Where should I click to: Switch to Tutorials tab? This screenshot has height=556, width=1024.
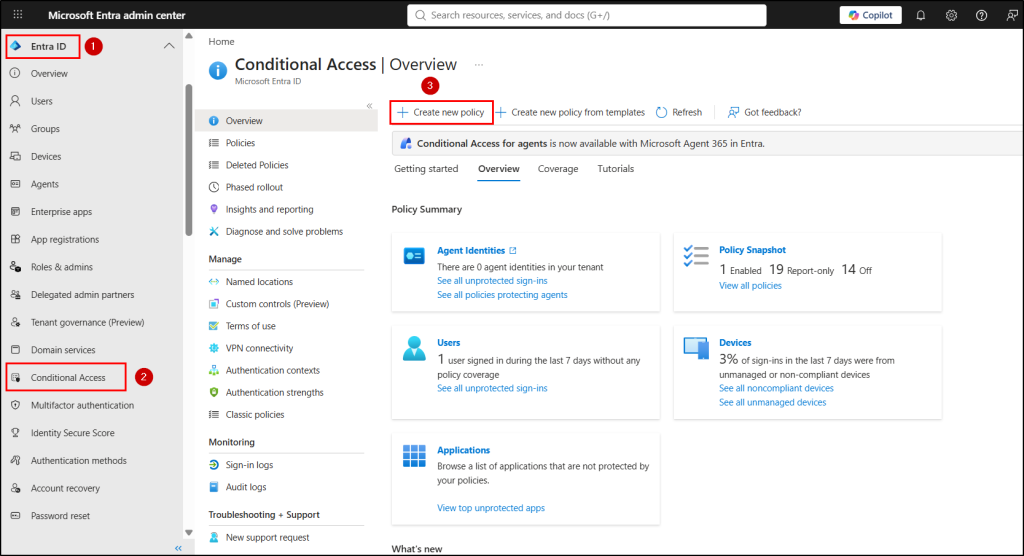pyautogui.click(x=615, y=169)
